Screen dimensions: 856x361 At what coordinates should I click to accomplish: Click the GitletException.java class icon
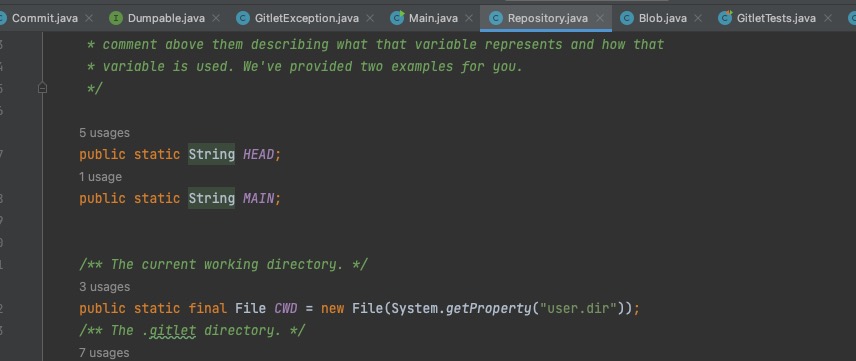tap(243, 19)
